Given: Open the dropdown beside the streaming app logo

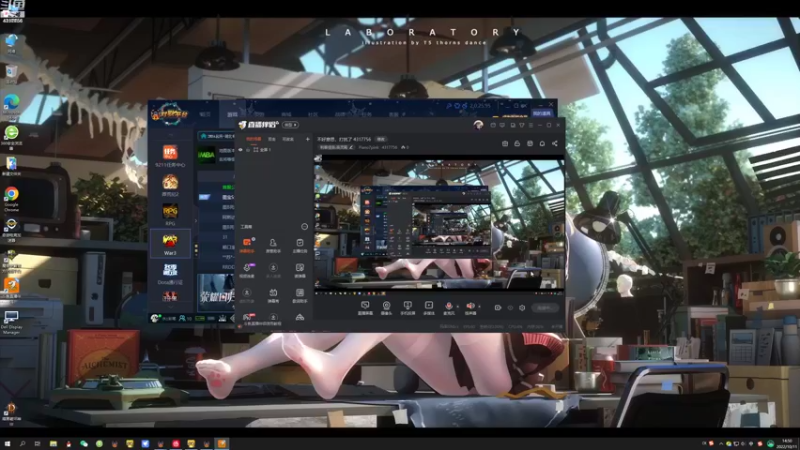Looking at the screenshot, I should 290,125.
